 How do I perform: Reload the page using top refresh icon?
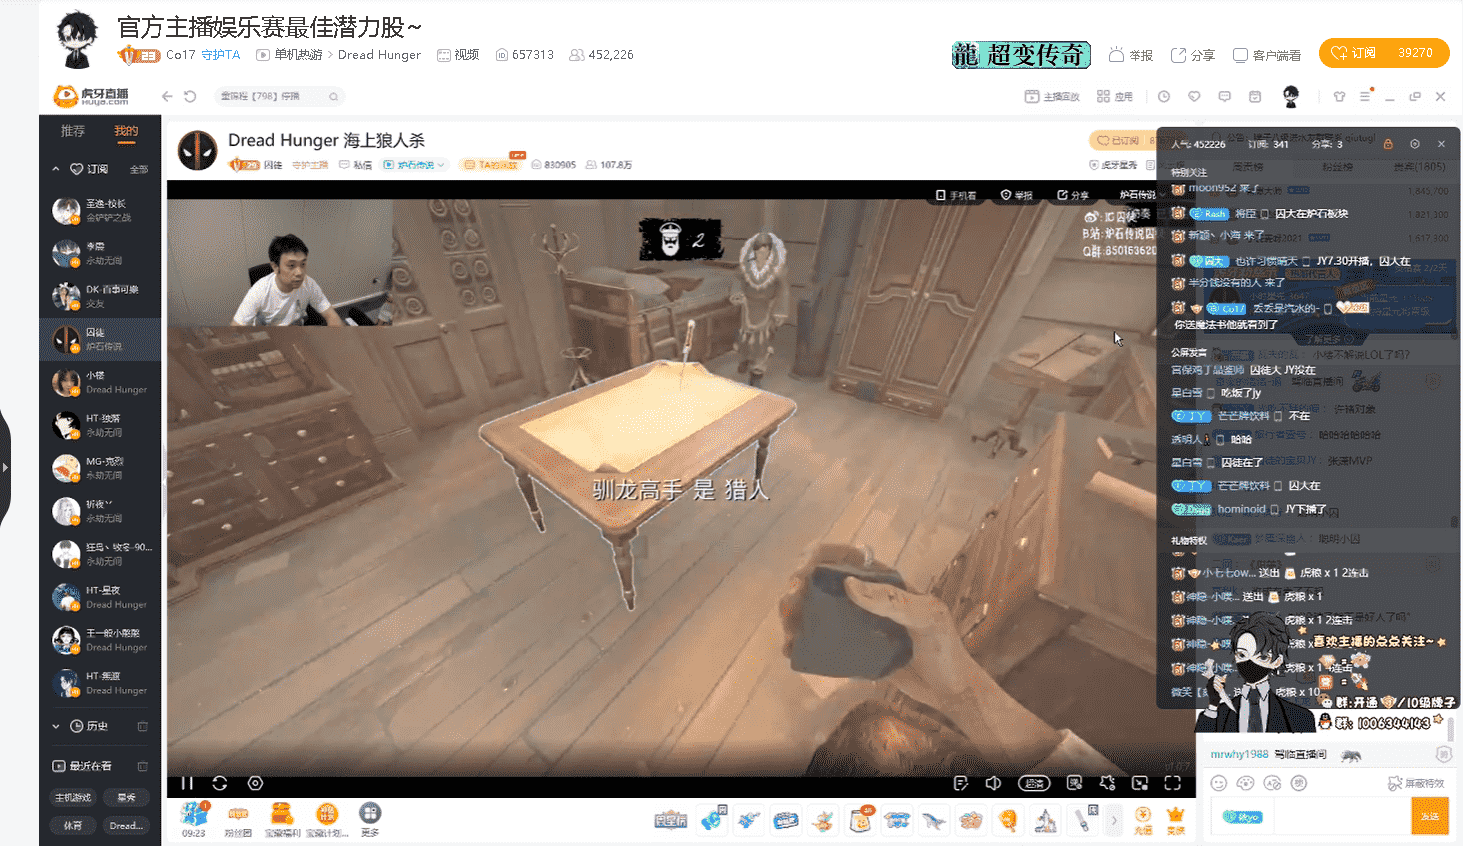point(190,96)
